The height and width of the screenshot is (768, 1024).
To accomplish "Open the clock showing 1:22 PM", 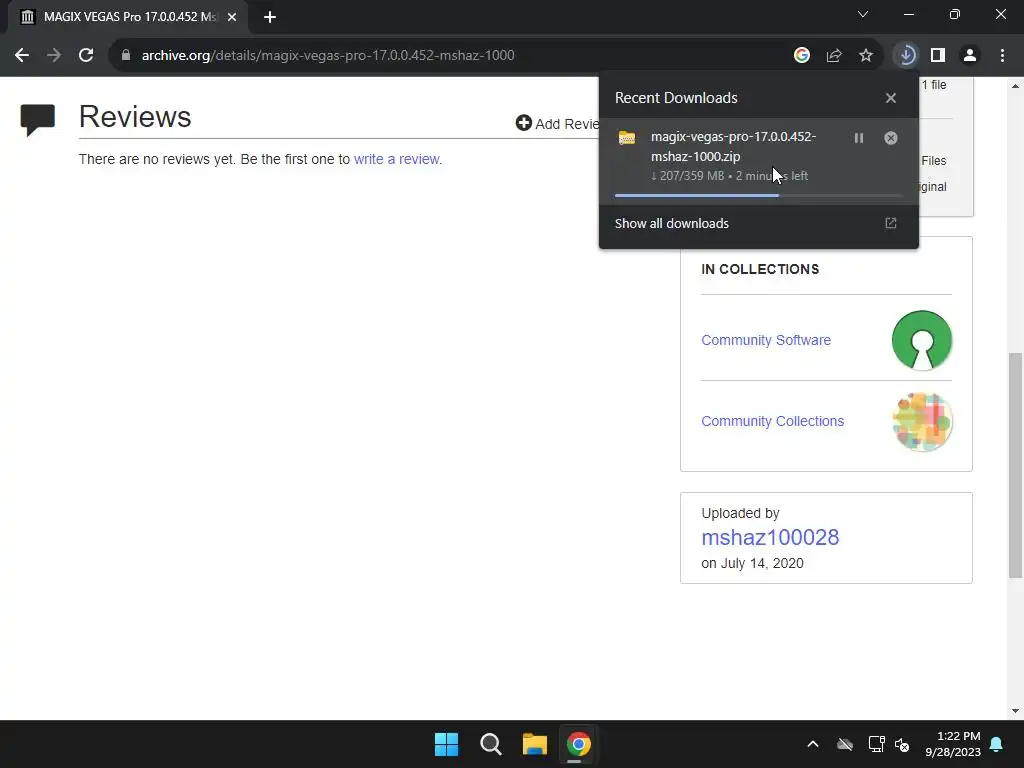I will pos(953,744).
